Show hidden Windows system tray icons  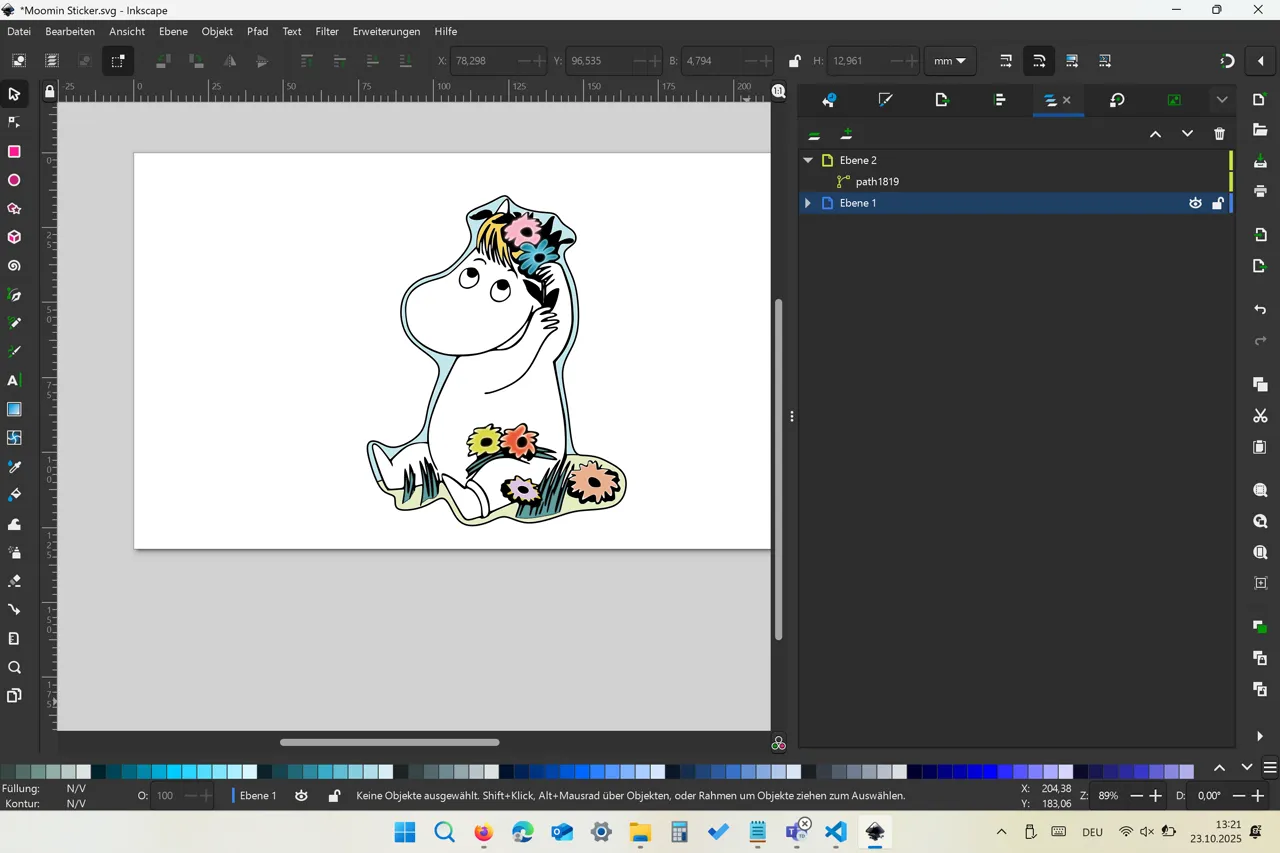pyautogui.click(x=1001, y=832)
